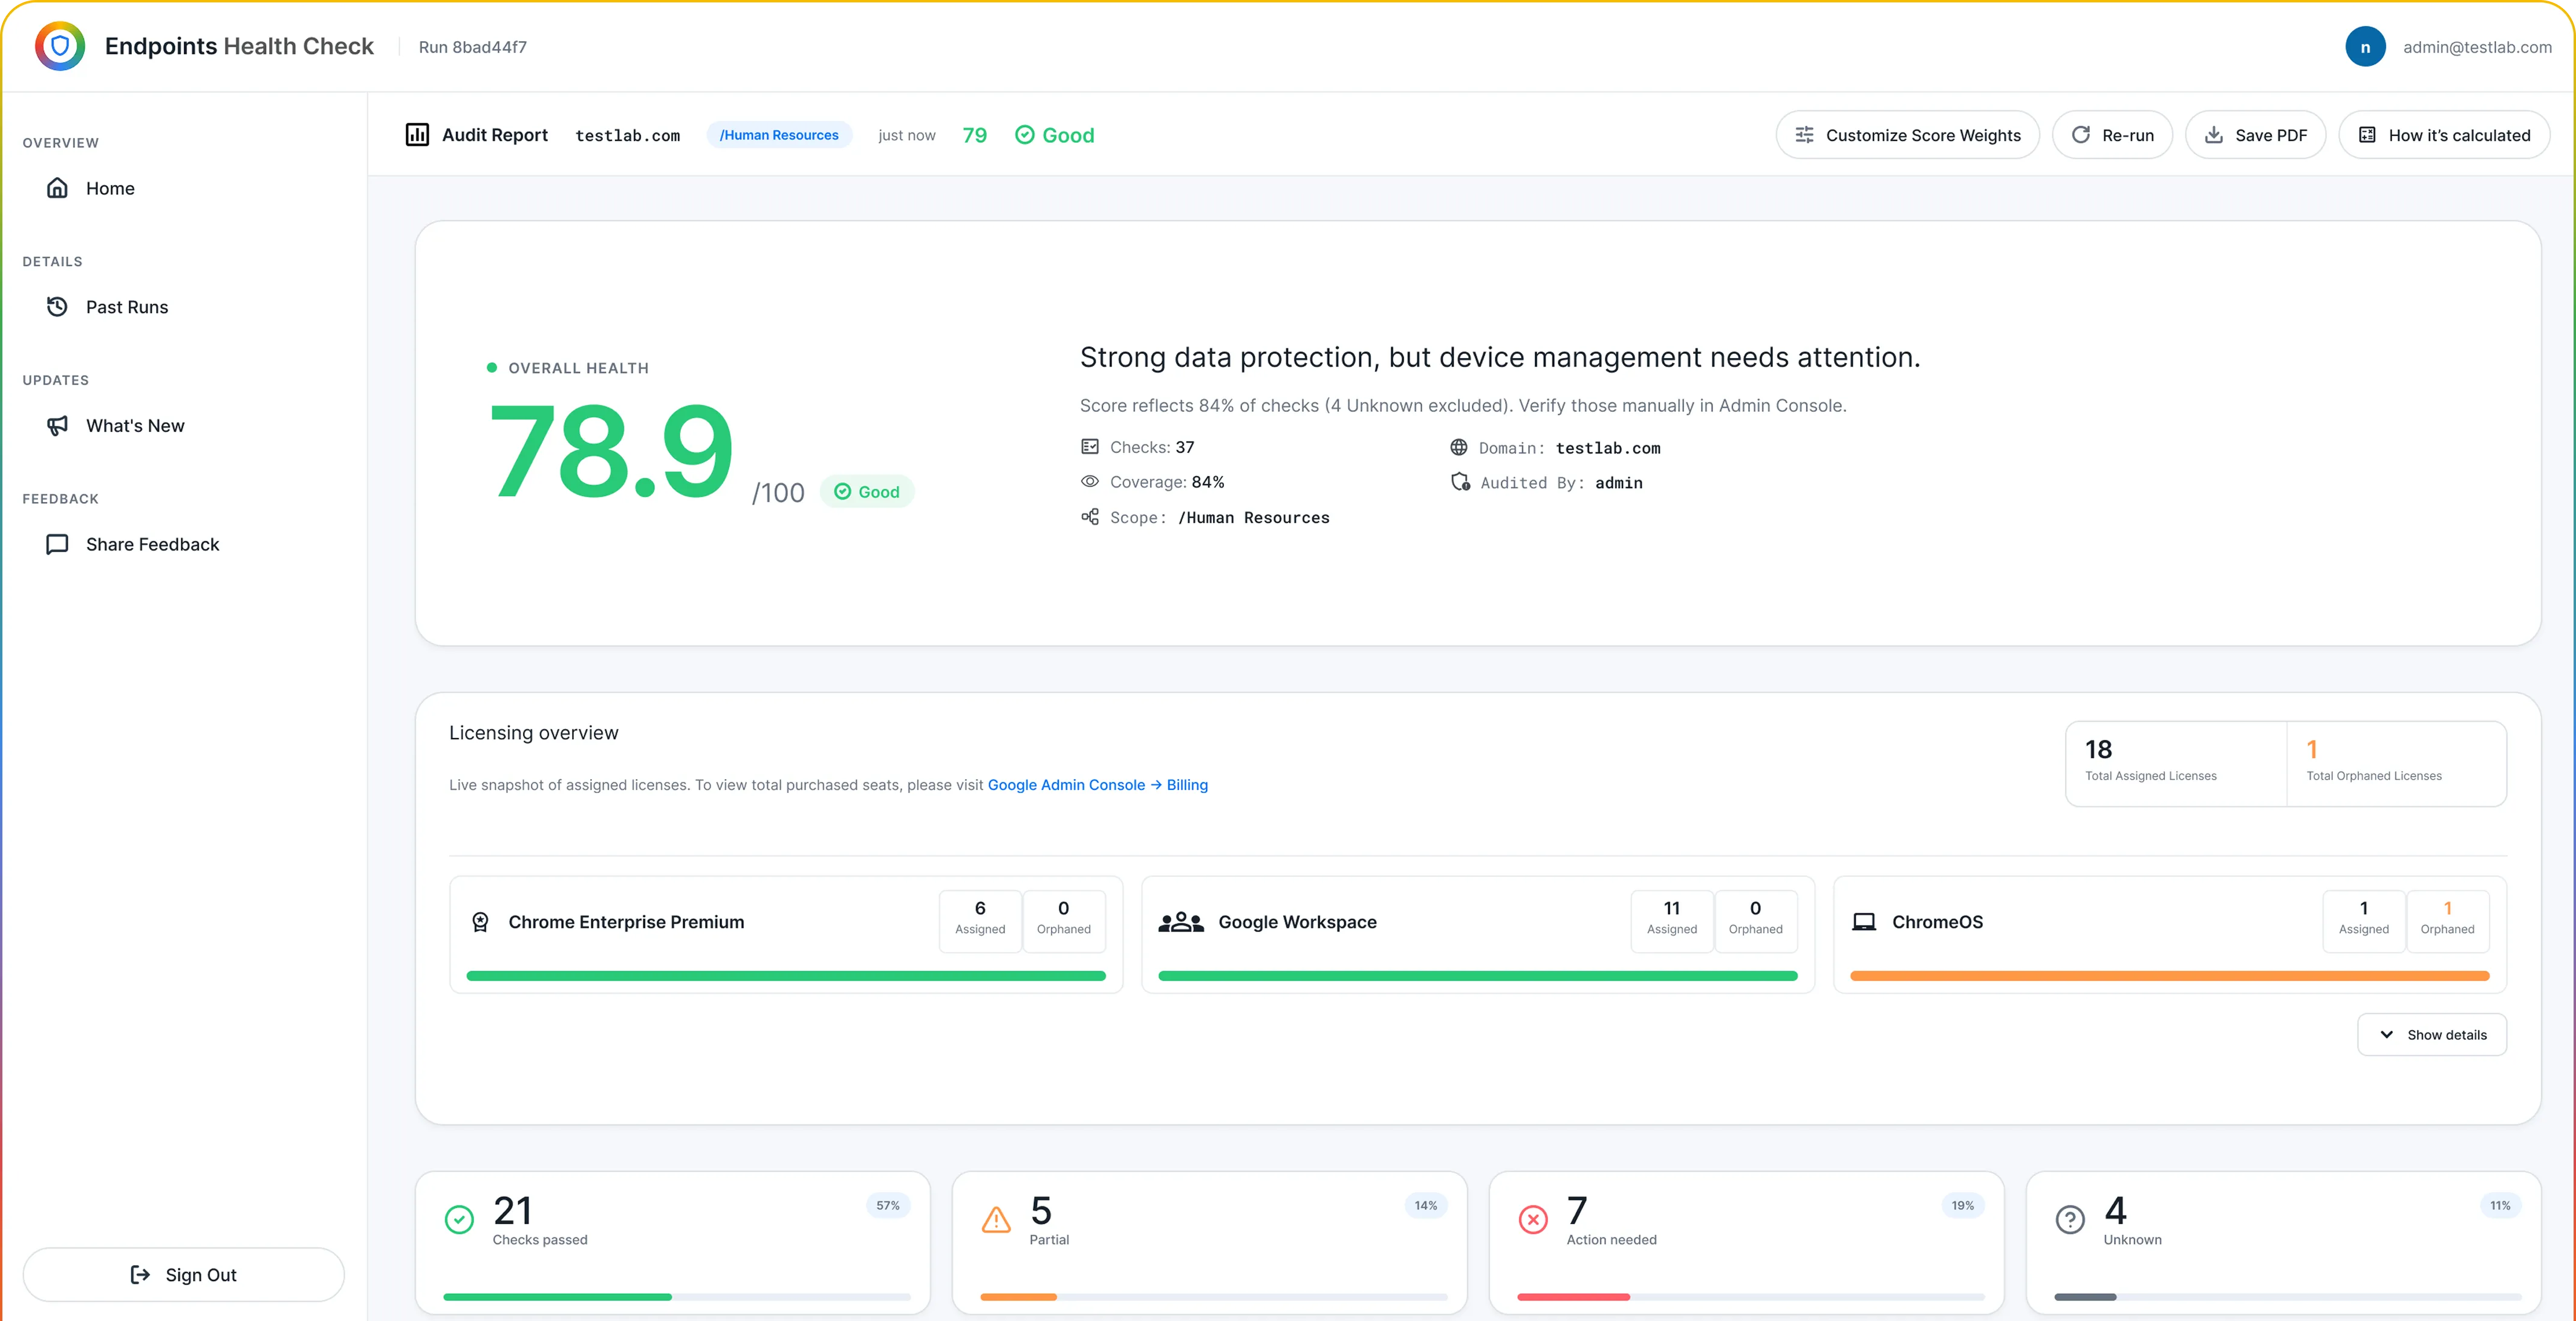The image size is (2576, 1321).
Task: Click the /Human Resources scope tag
Action: point(779,135)
